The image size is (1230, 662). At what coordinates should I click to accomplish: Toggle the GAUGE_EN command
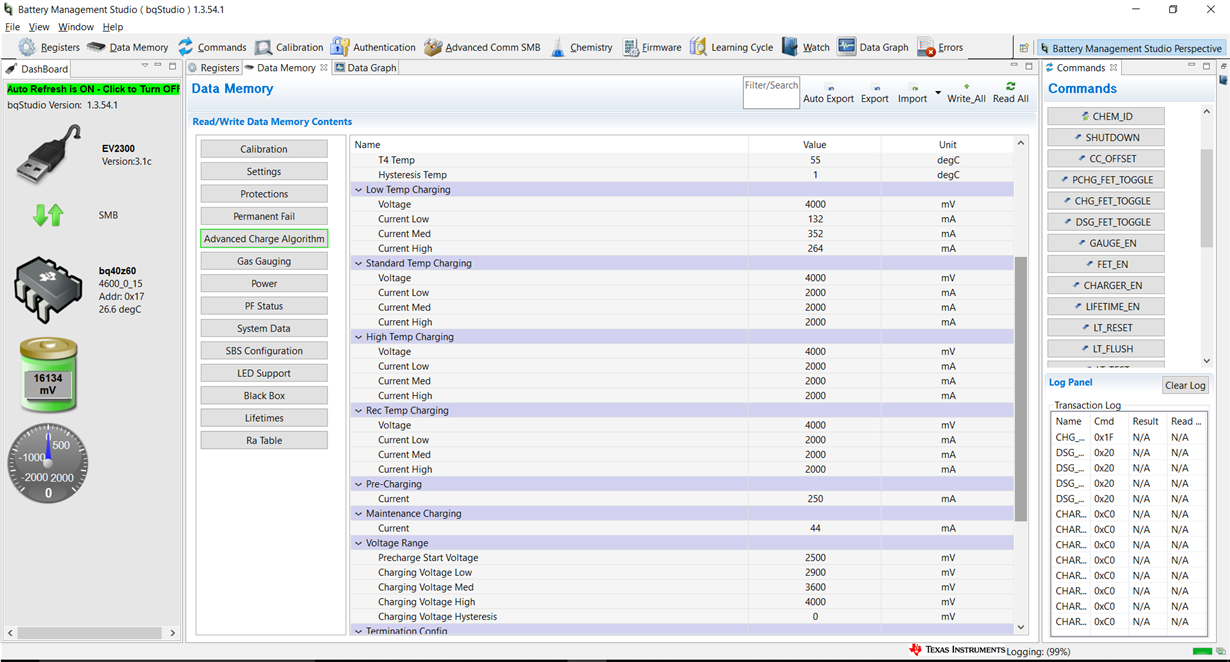pyautogui.click(x=1106, y=243)
